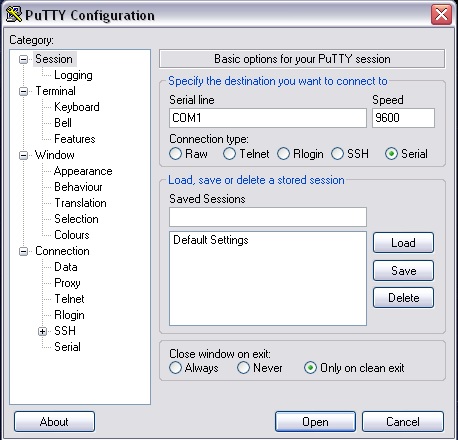Close the PuTTY Configuration window
This screenshot has height=440, width=458.
[x=441, y=15]
